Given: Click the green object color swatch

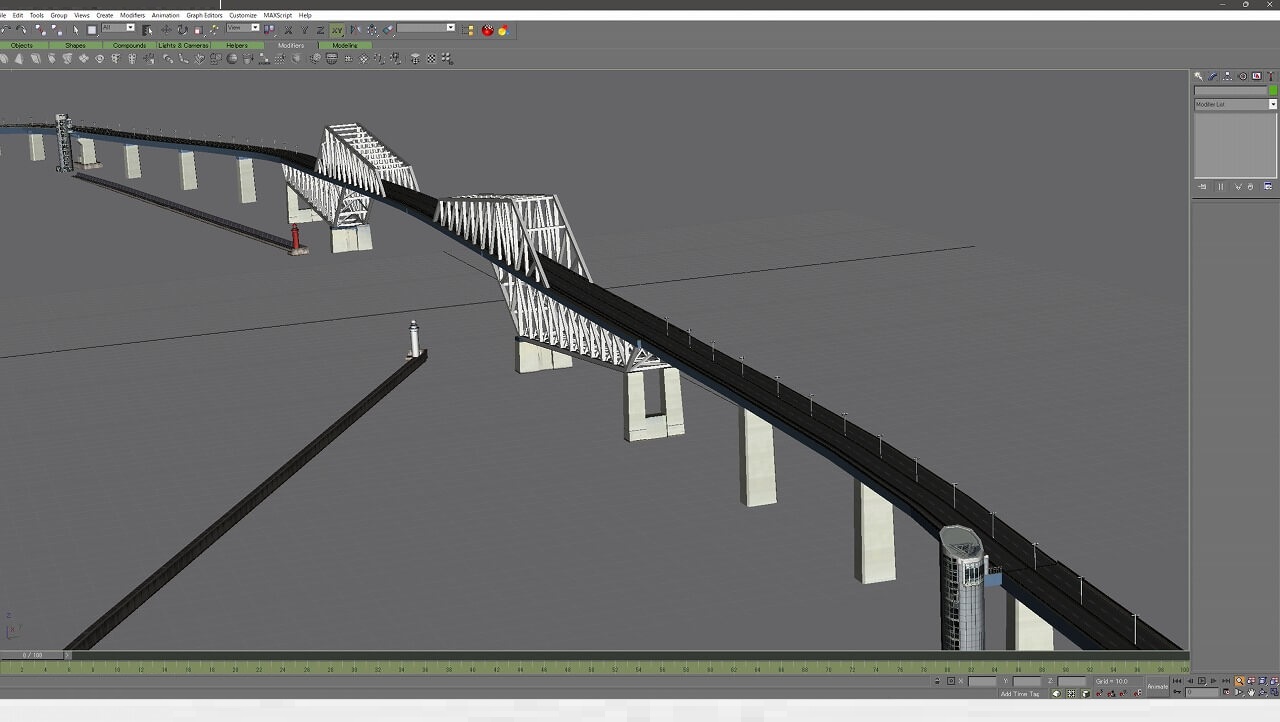Looking at the screenshot, I should pos(1273,90).
